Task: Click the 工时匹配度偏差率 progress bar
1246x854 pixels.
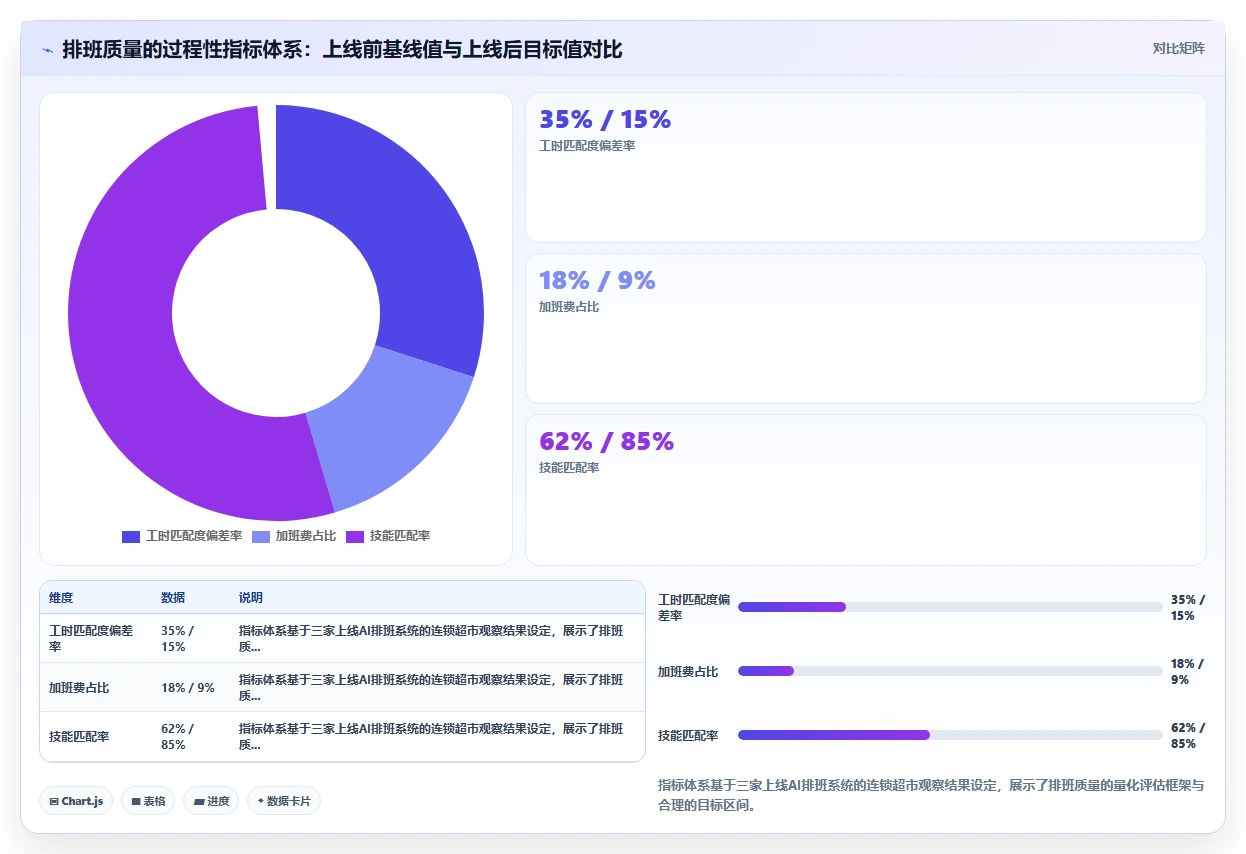Action: pos(950,607)
